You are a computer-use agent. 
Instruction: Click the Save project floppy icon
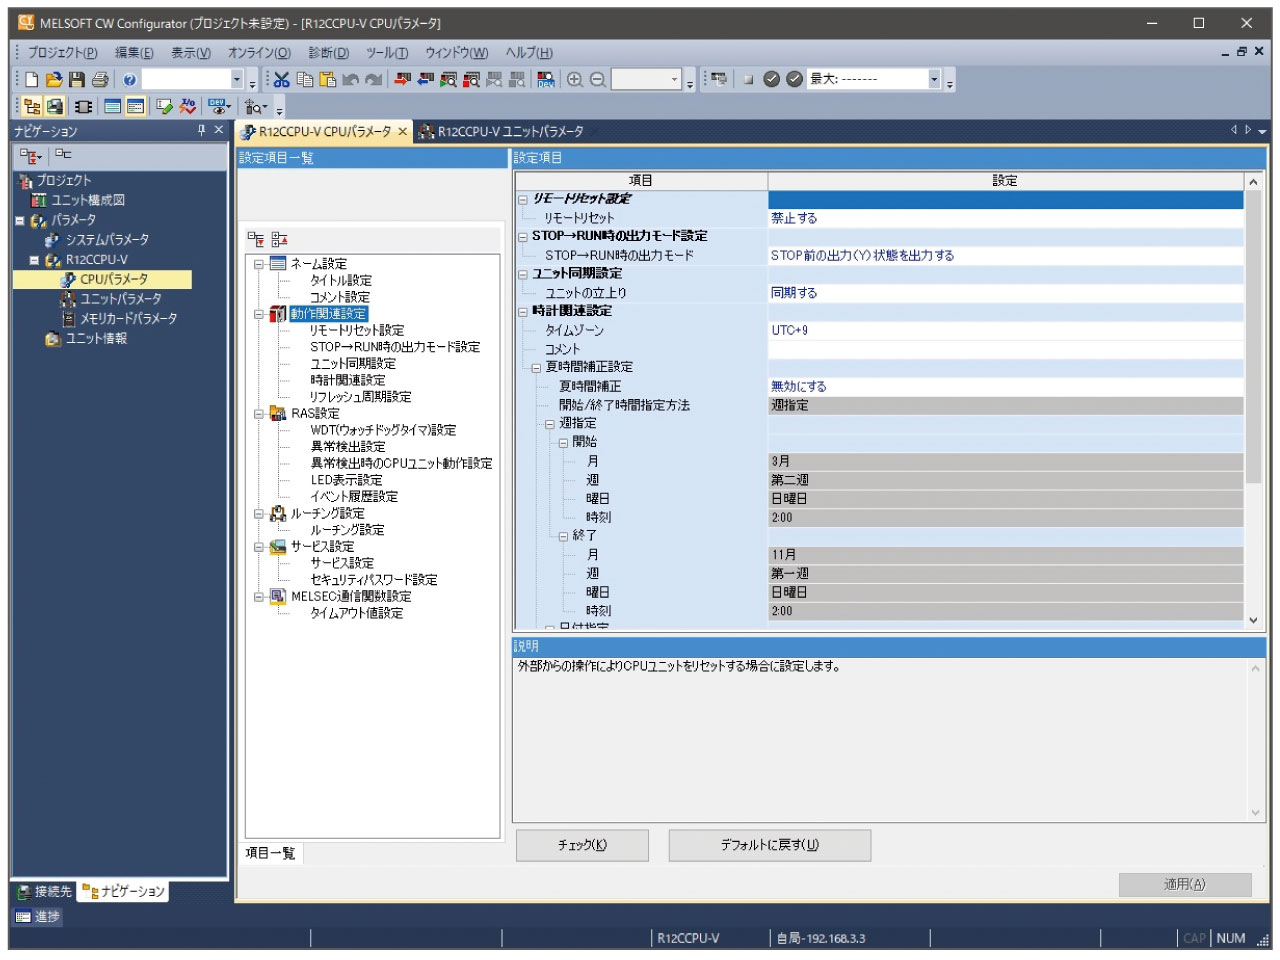77,80
